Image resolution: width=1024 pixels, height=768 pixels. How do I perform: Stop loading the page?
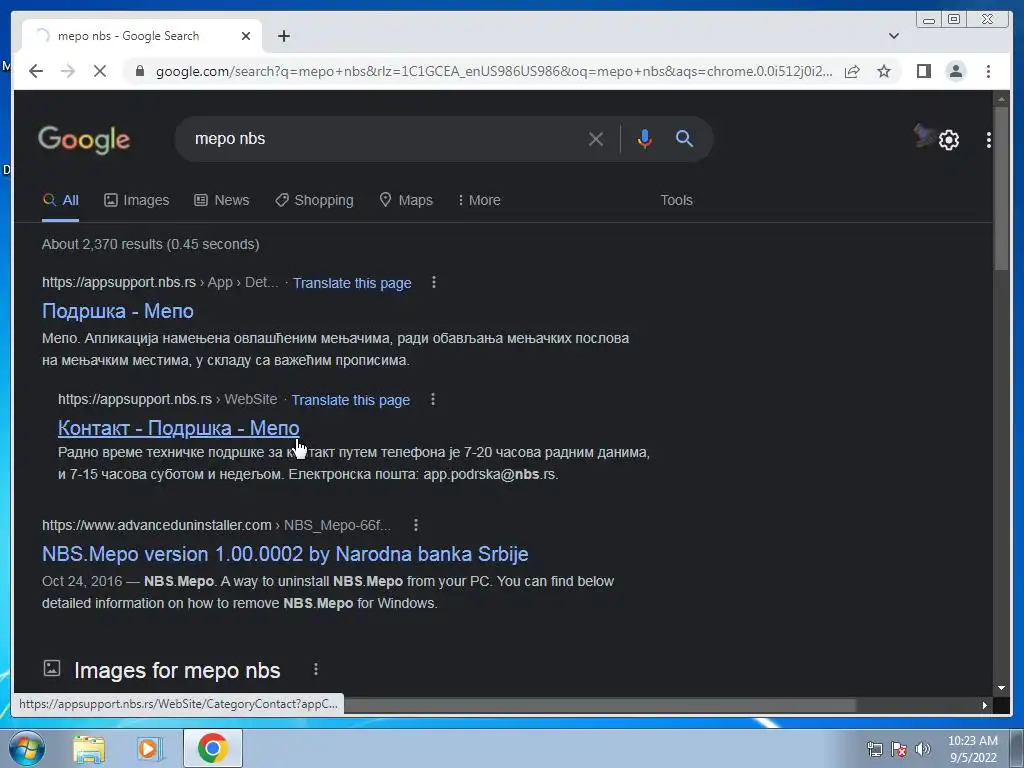[x=100, y=71]
